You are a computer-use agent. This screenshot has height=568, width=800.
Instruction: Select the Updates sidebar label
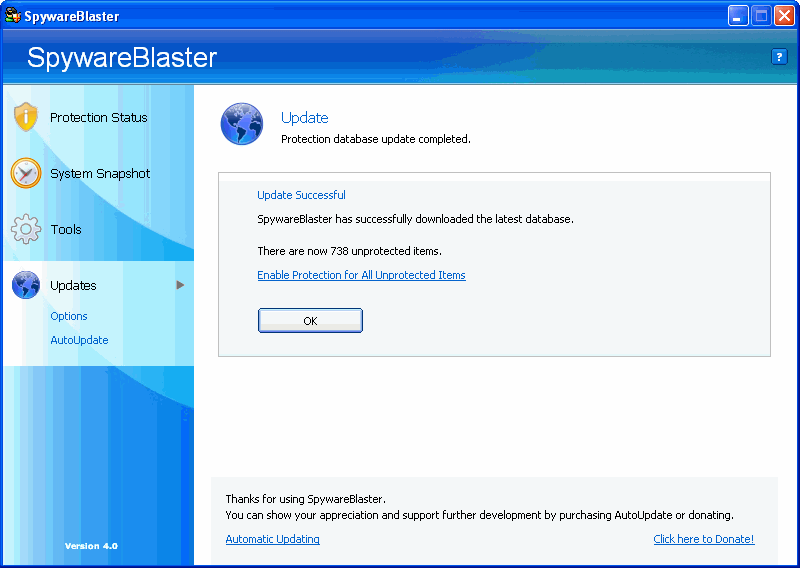(x=73, y=285)
